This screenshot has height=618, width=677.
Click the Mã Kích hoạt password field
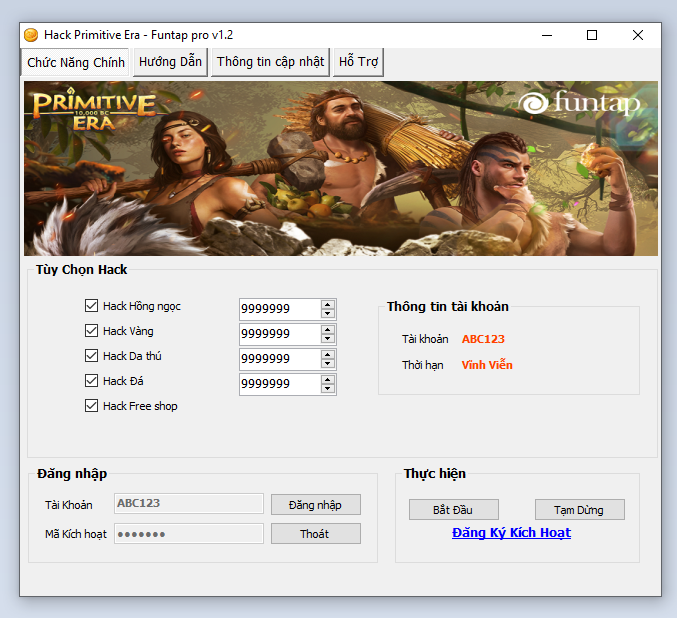189,534
